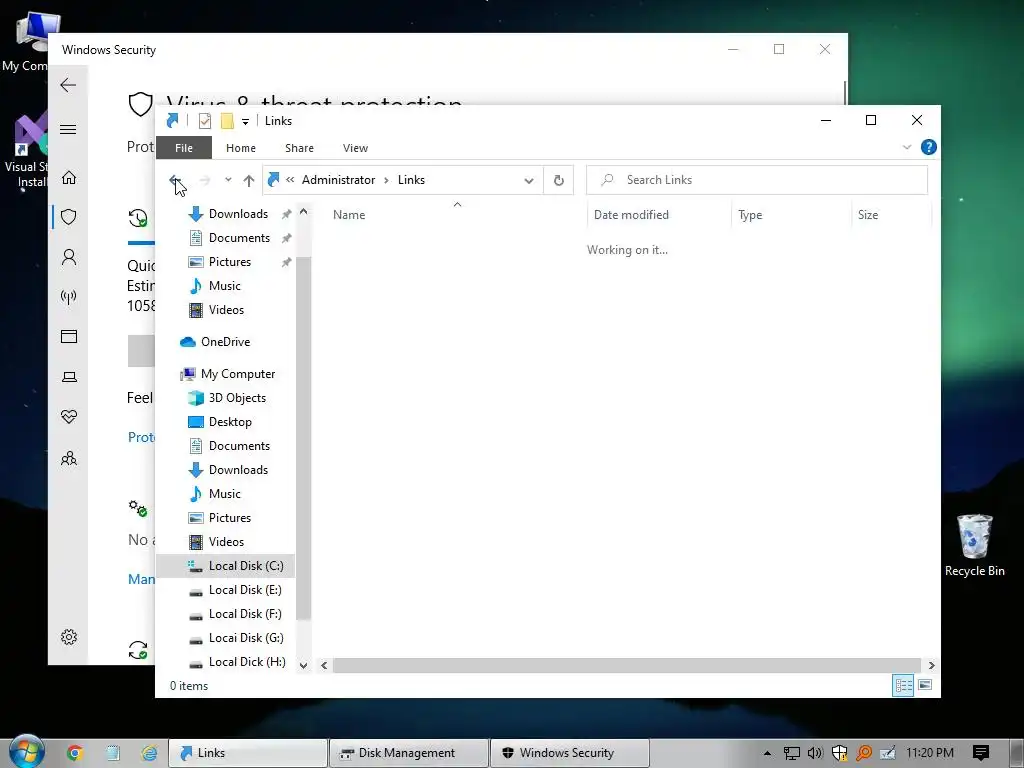Click the Start button orb
The height and width of the screenshot is (768, 1024).
26,752
